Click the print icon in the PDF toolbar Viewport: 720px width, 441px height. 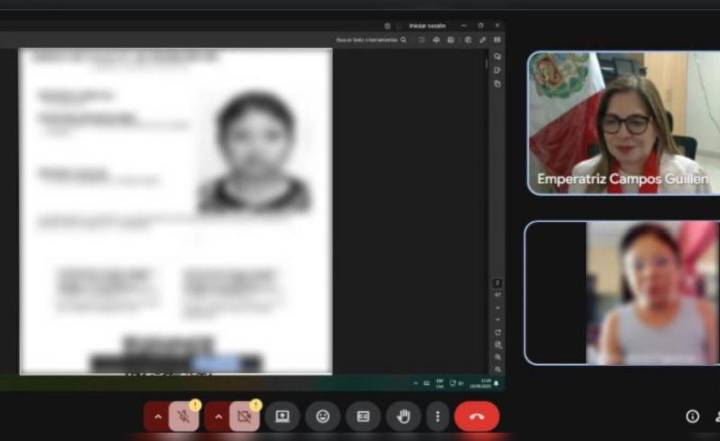[x=436, y=40]
